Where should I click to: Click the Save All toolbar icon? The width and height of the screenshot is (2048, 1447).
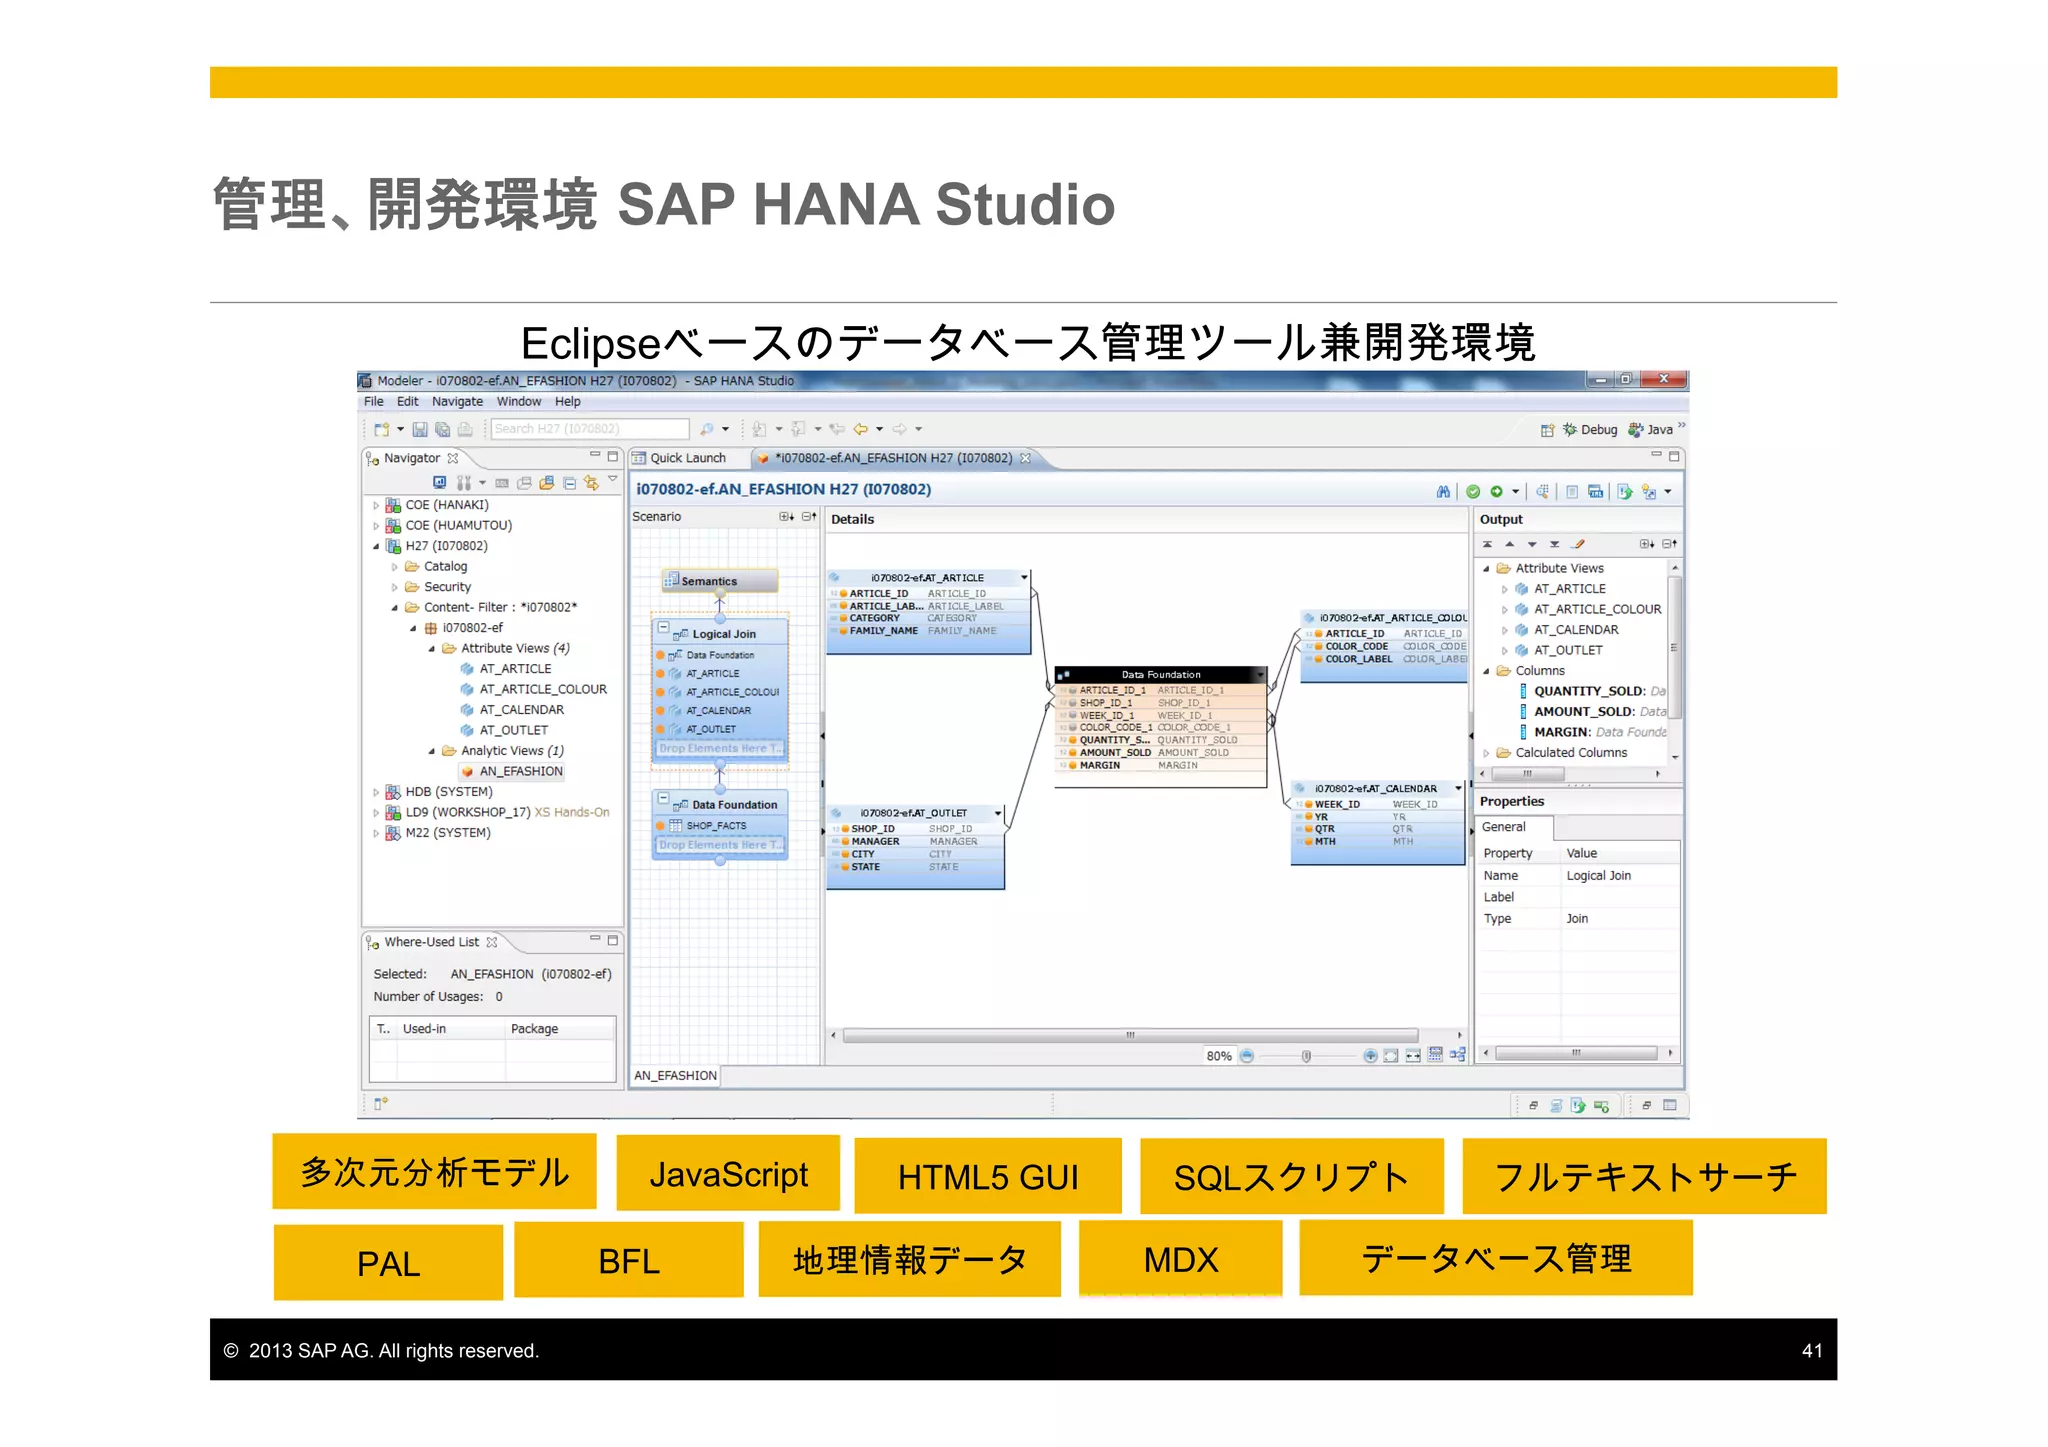pos(442,430)
